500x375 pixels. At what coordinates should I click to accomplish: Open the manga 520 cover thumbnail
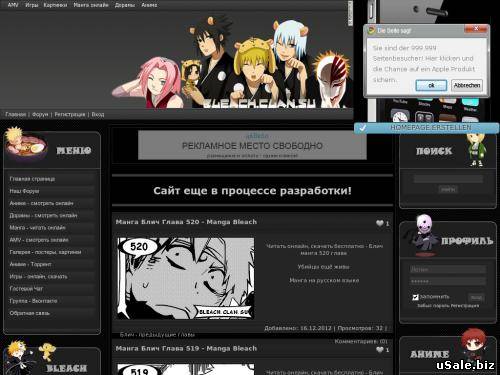click(186, 278)
